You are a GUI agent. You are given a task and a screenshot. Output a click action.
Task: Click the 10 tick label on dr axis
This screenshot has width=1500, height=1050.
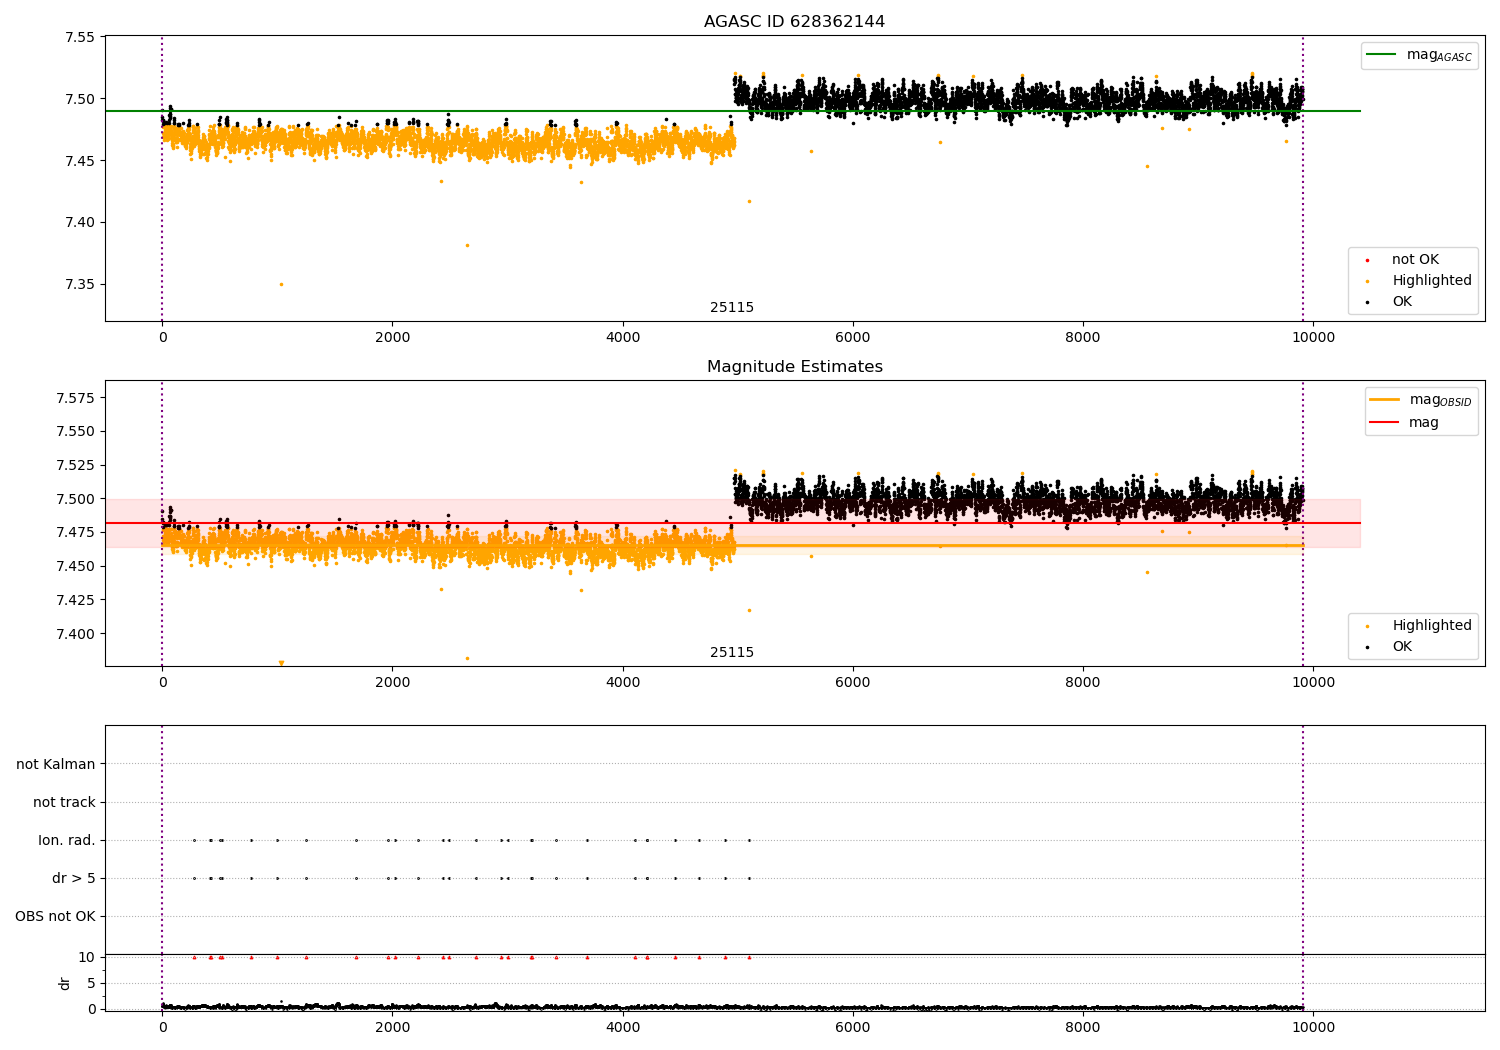[x=87, y=957]
